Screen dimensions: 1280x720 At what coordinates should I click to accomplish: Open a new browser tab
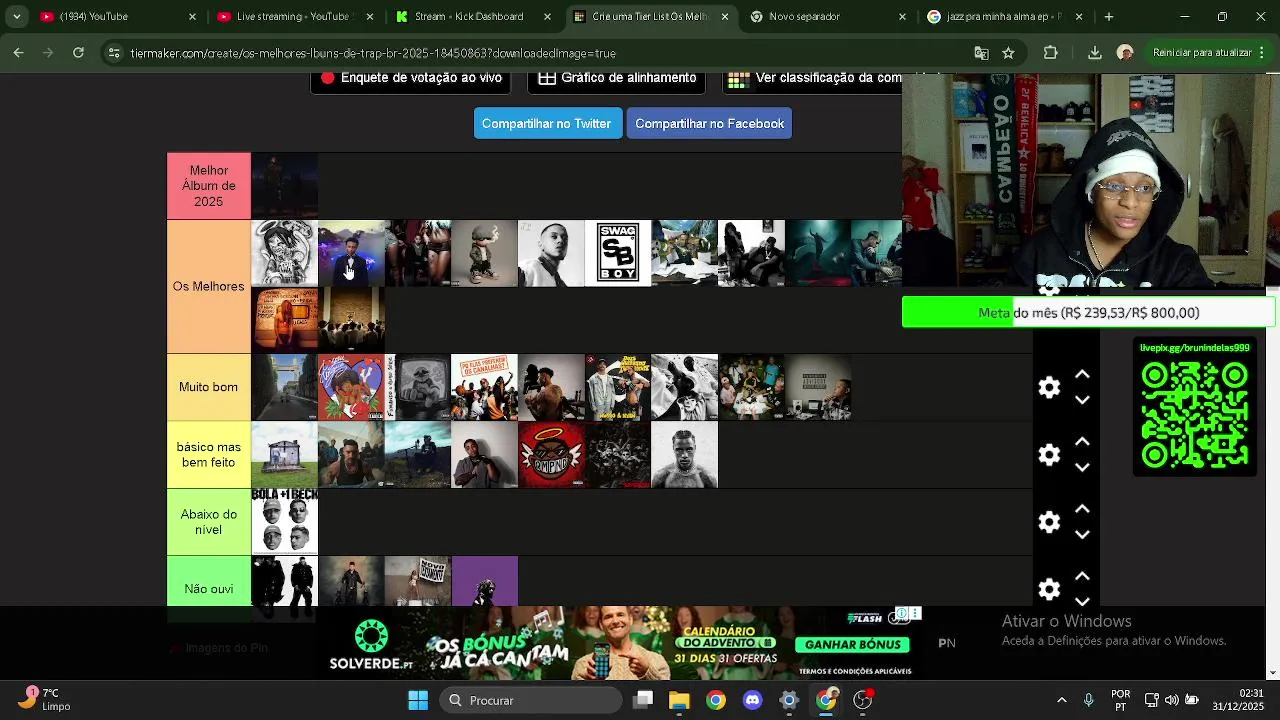point(1108,16)
